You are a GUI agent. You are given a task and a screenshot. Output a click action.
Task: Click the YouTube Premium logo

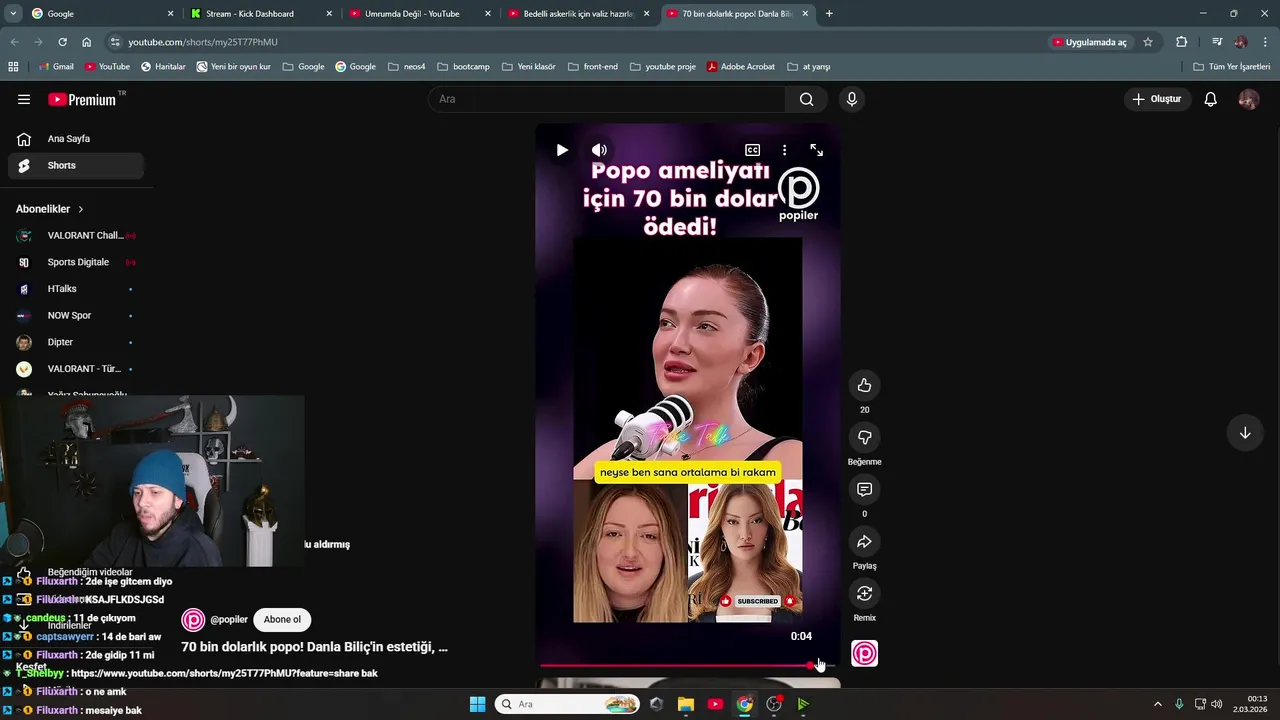82,99
